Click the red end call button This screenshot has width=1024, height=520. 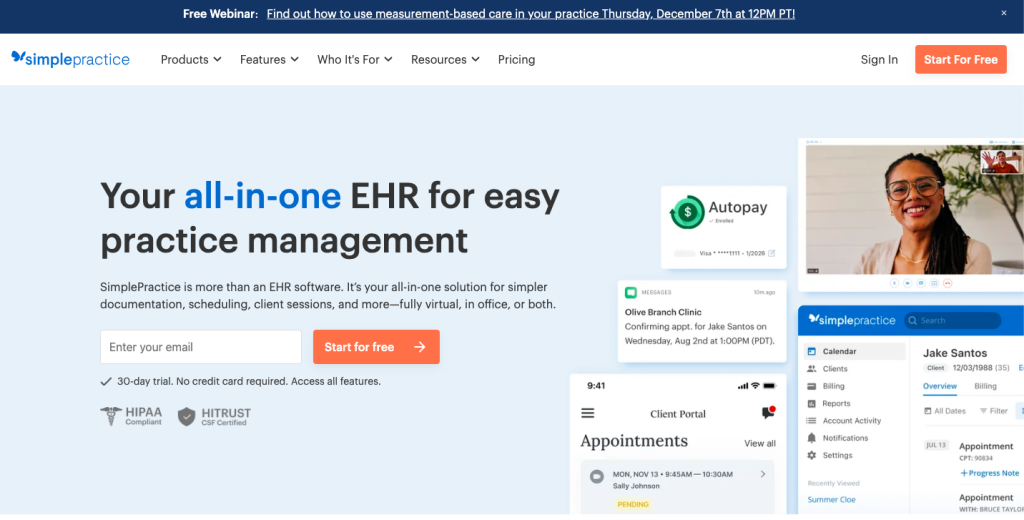click(948, 283)
